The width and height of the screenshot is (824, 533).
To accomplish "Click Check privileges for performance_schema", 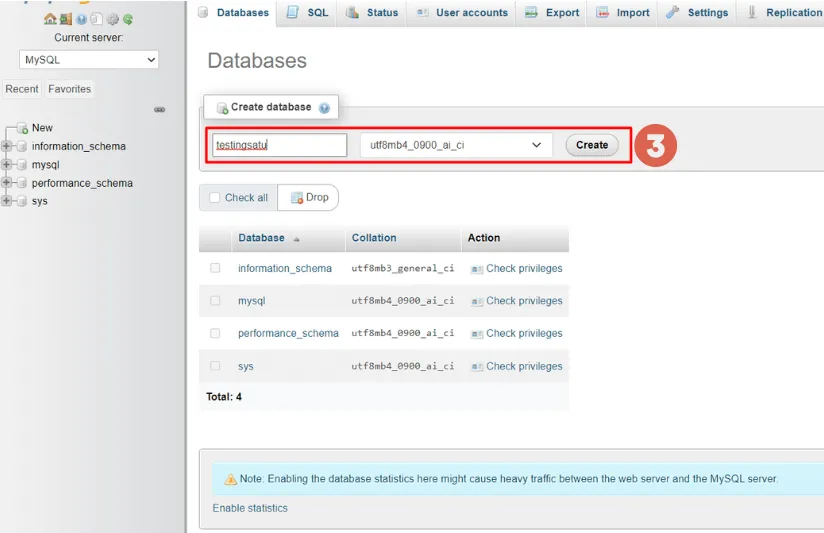I will click(x=524, y=334).
